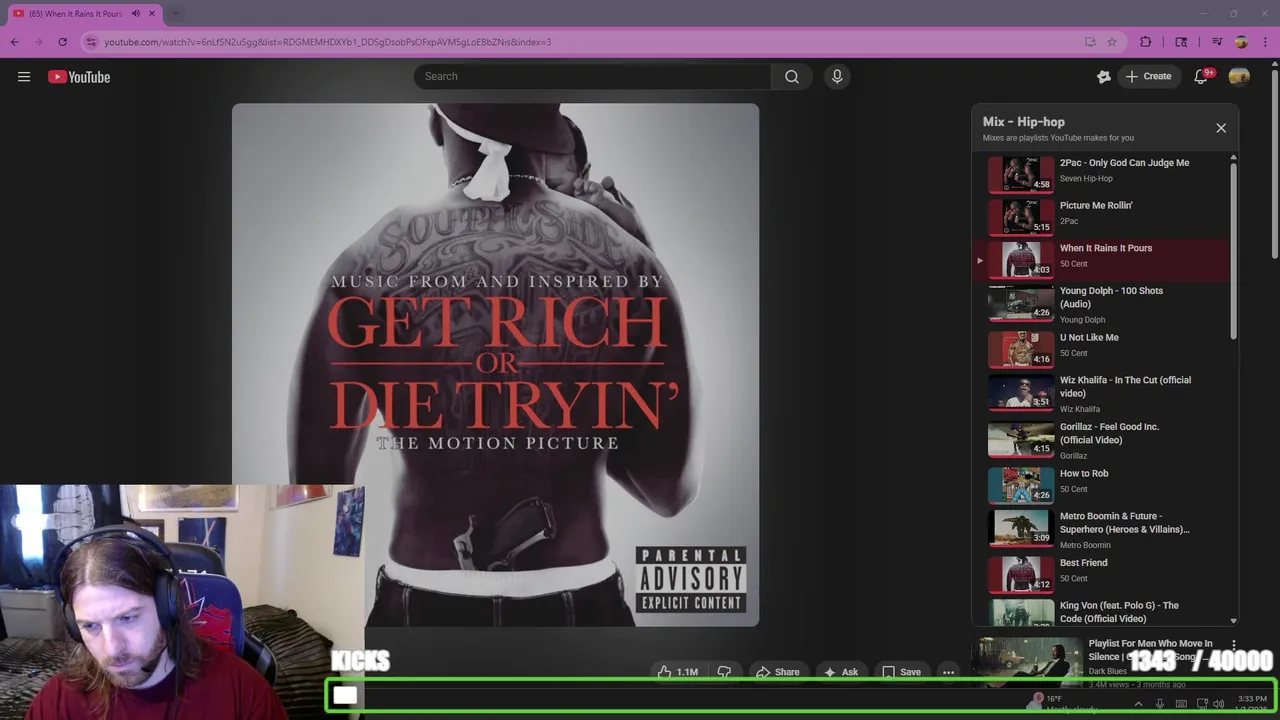1280x720 pixels.
Task: Like the video with thumbs-up 1.1M
Action: coord(678,672)
